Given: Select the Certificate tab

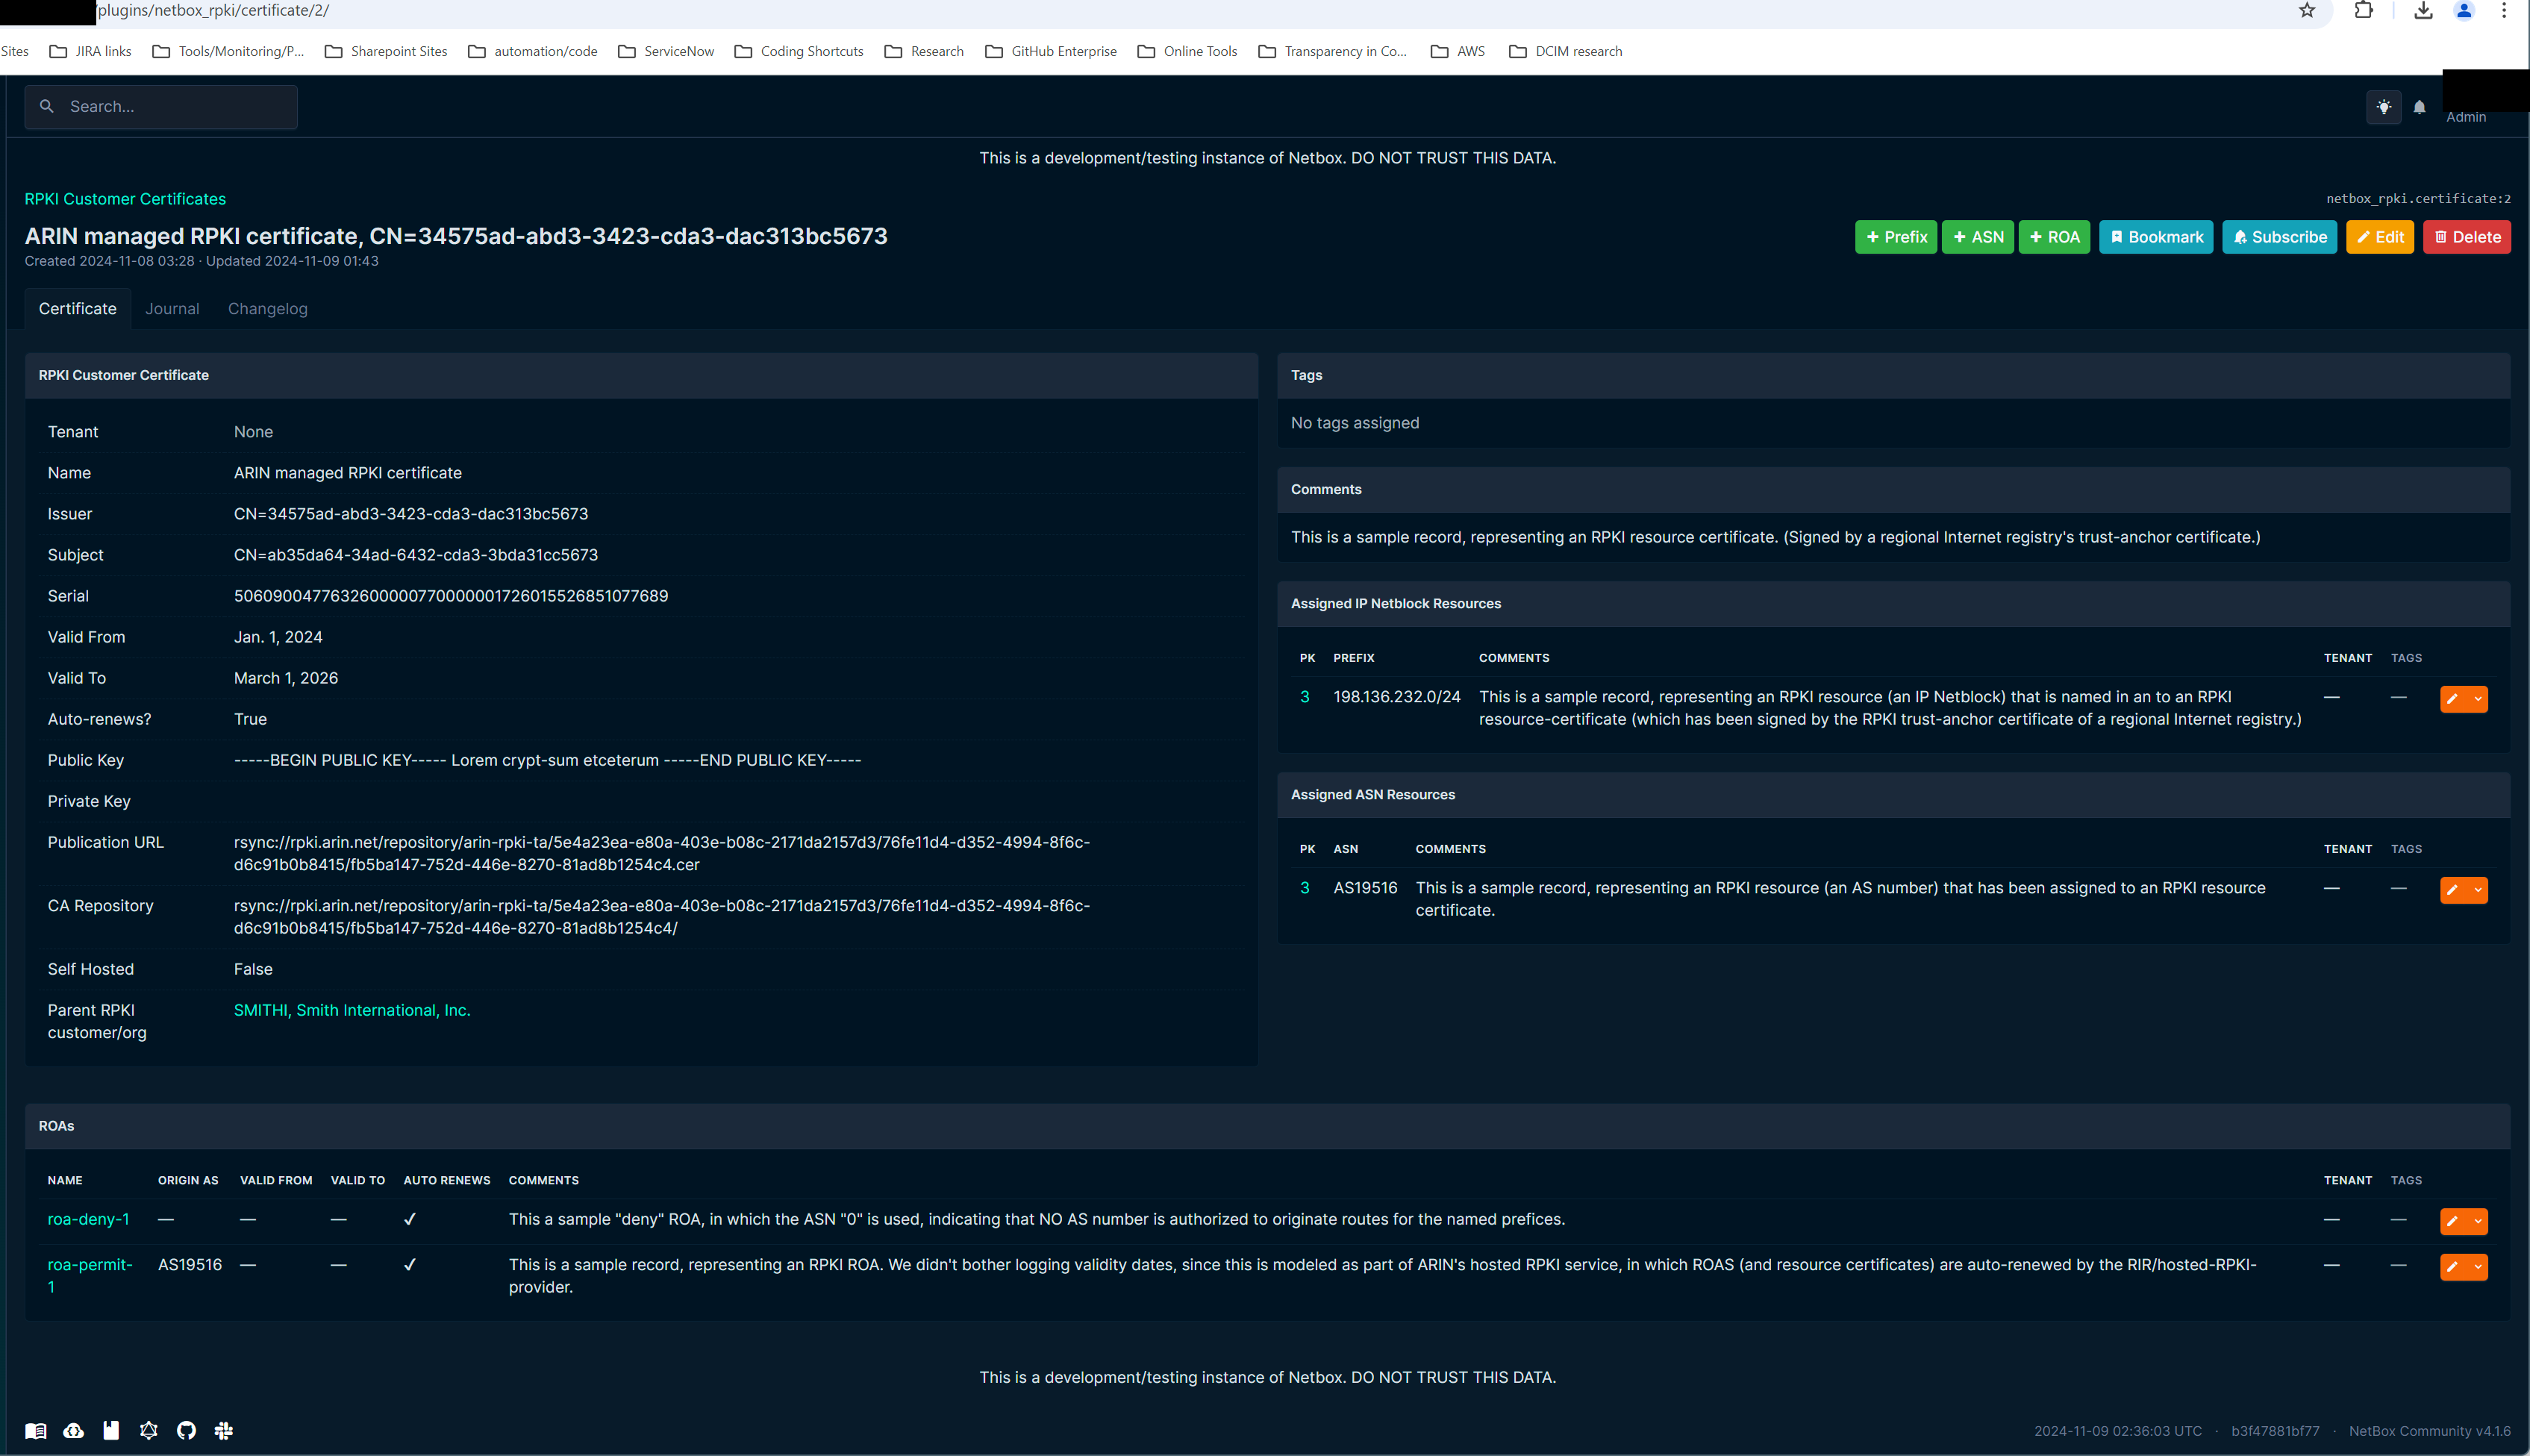Looking at the screenshot, I should pos(78,309).
